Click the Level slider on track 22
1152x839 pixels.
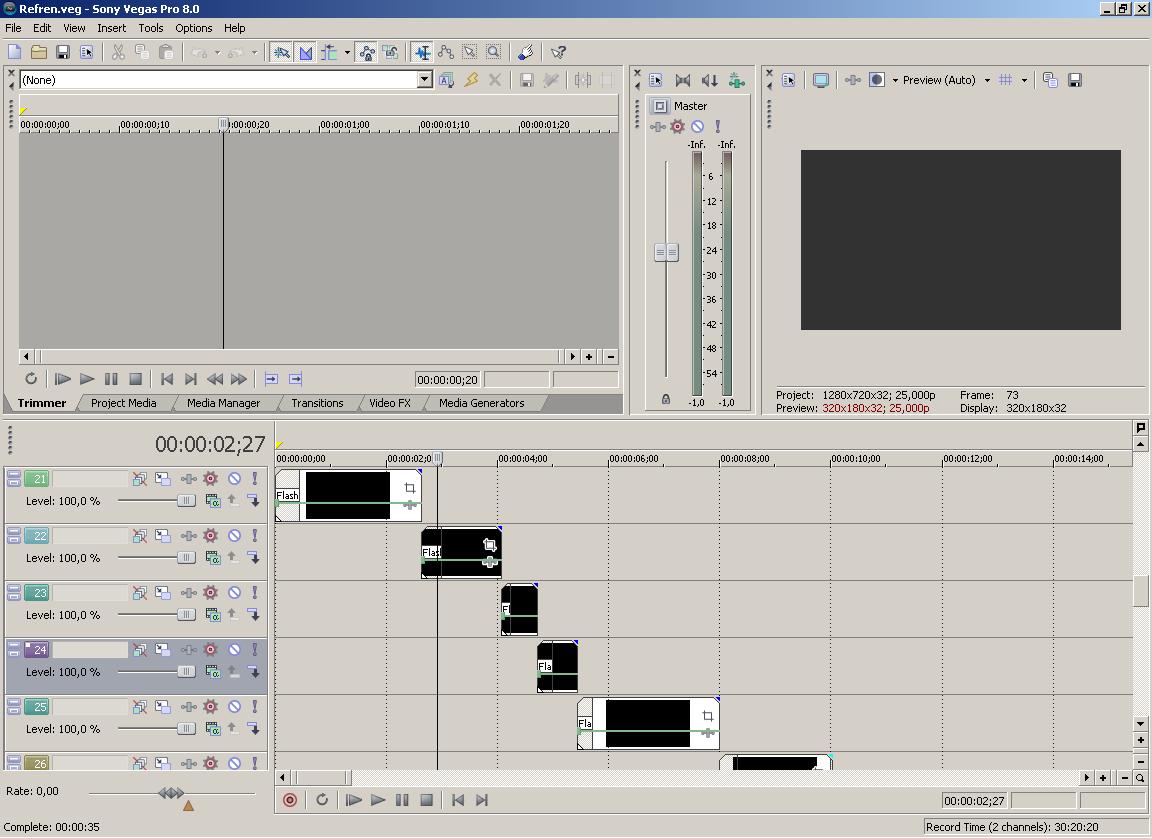186,557
